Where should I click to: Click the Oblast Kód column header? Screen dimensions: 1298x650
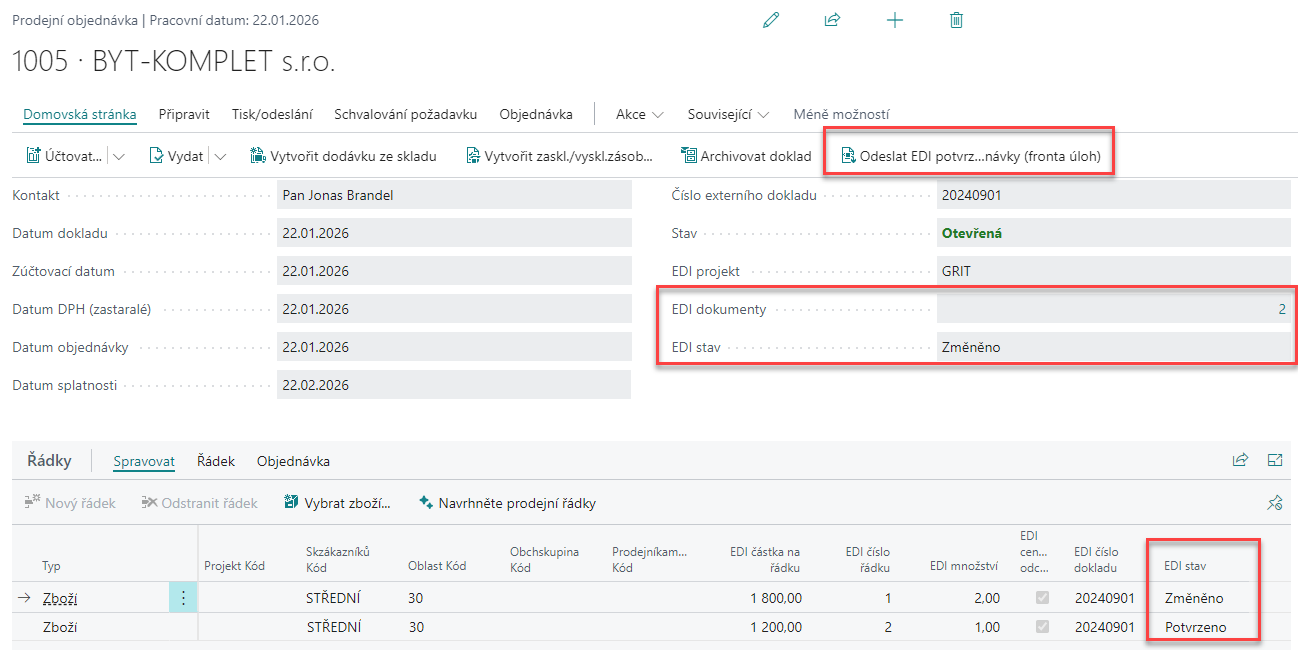[437, 566]
